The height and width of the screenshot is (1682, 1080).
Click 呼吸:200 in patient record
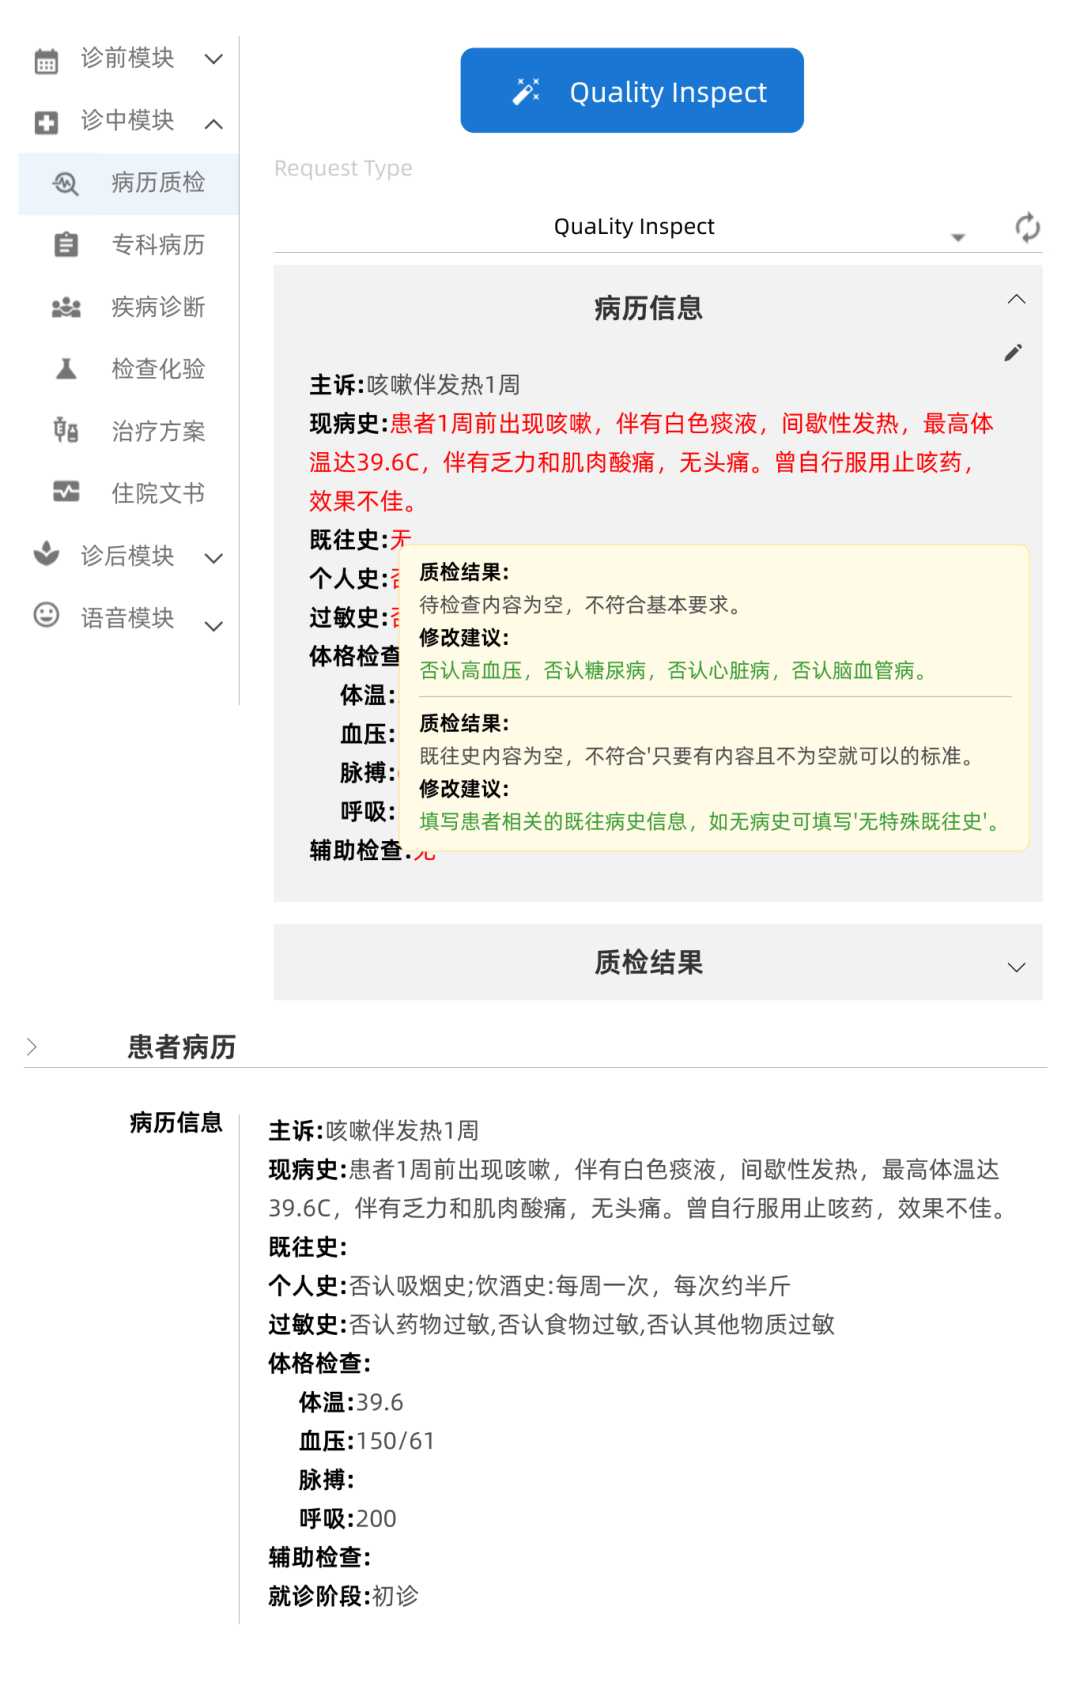(348, 1518)
